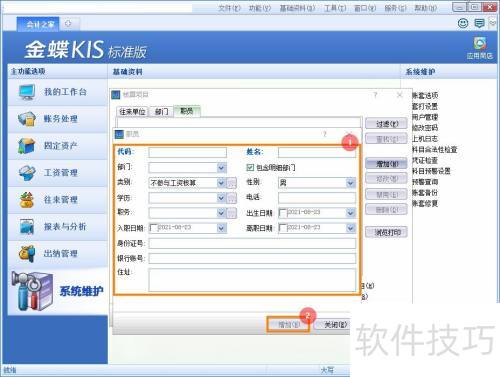The image size is (500, 377).
Task: Click 禁用 button in right button column
Action: (387, 194)
